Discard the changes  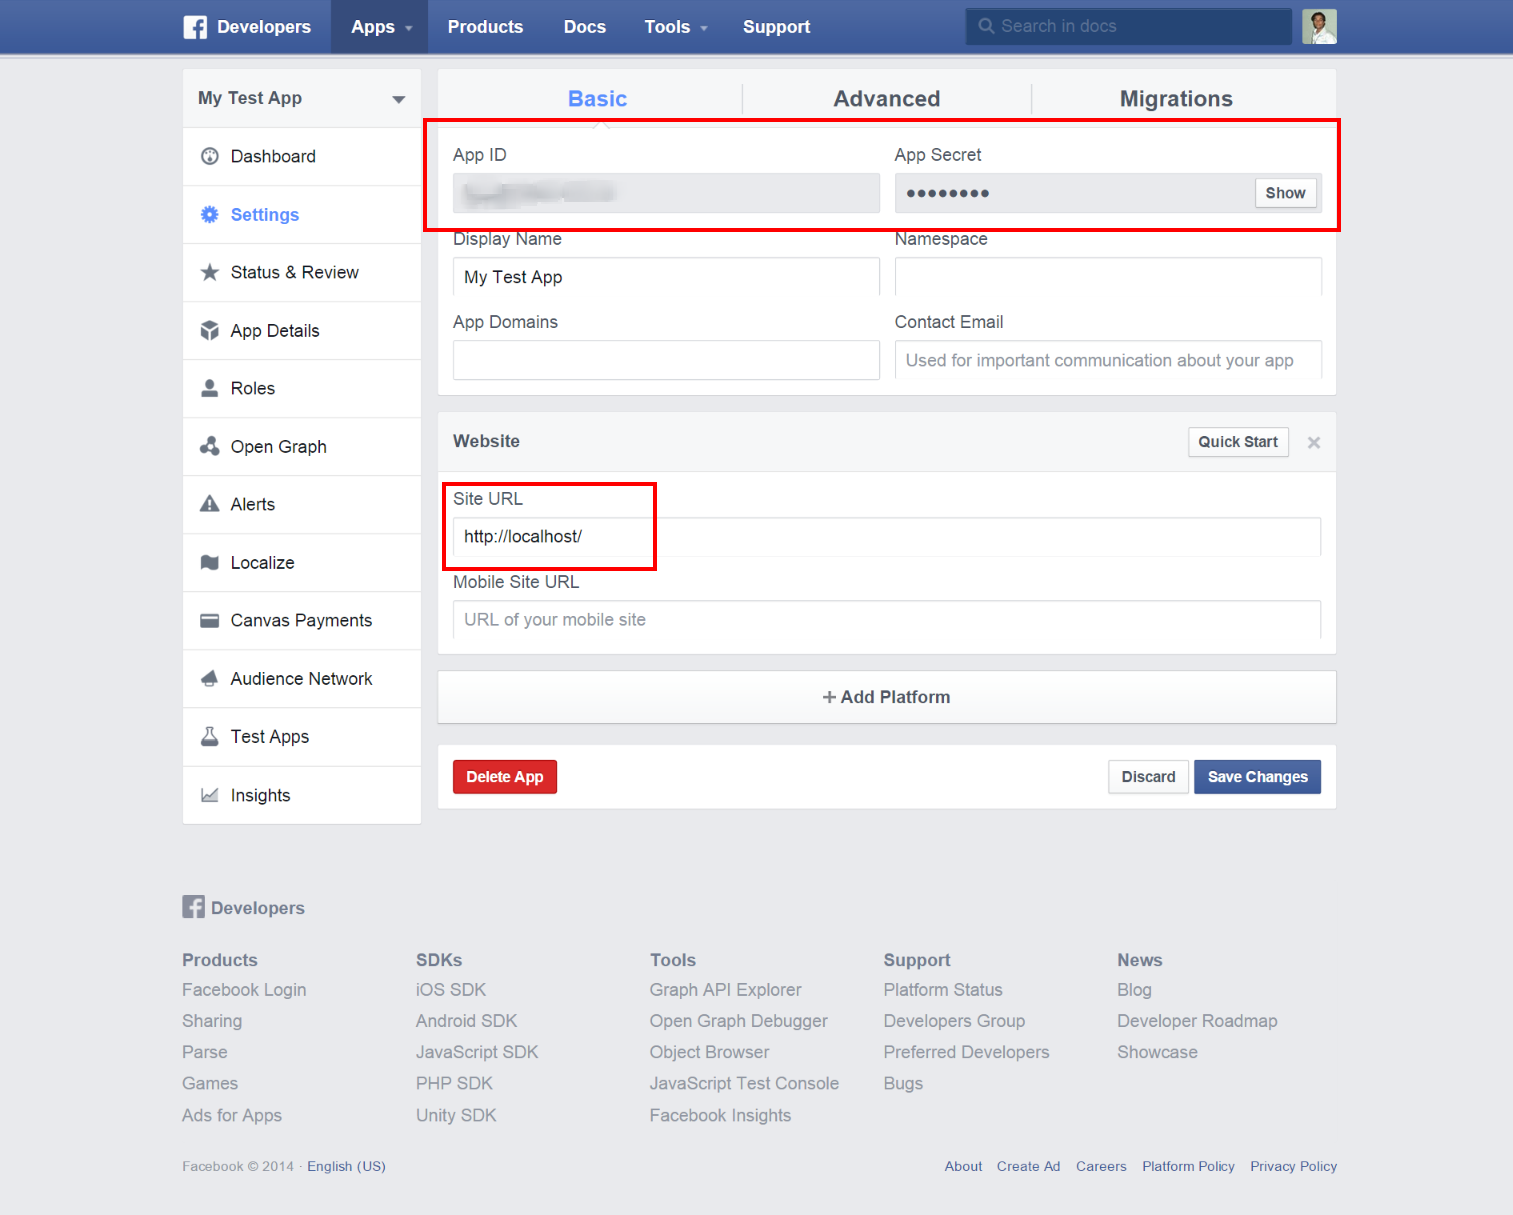[x=1148, y=777]
